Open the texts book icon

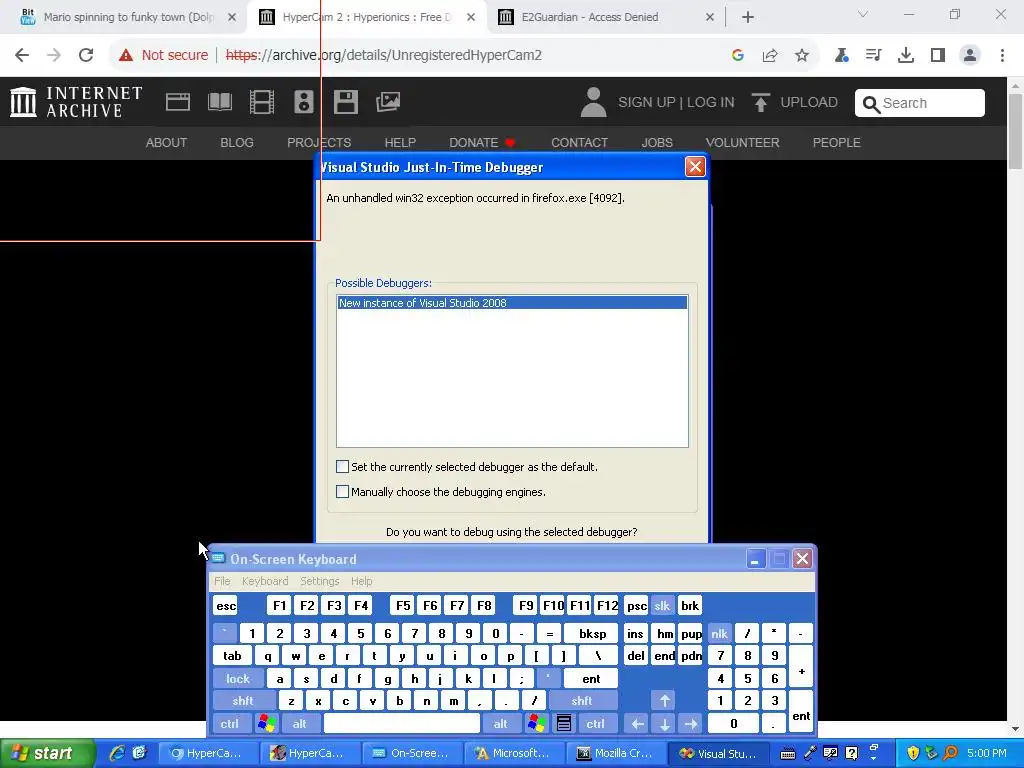click(x=219, y=102)
